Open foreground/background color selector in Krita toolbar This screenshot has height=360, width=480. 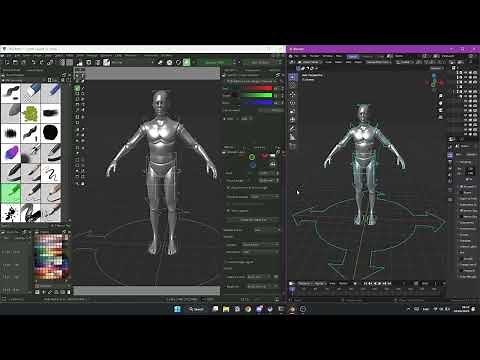click(x=80, y=62)
